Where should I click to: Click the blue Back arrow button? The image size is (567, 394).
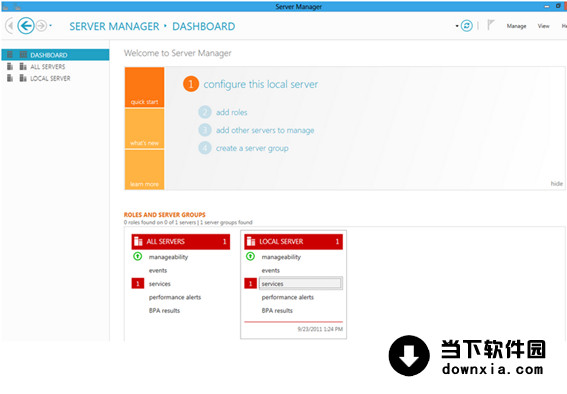pos(26,26)
